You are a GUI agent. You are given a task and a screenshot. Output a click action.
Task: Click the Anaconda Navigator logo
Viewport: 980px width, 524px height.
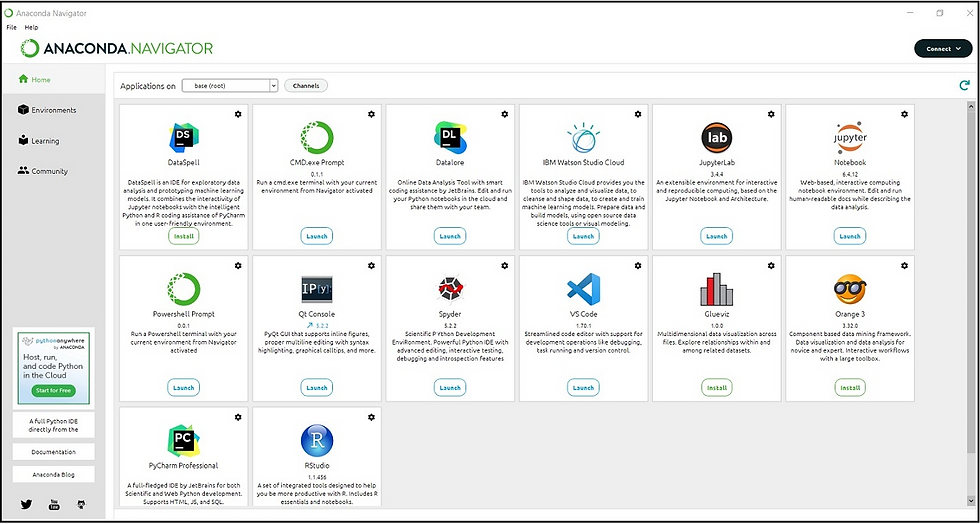(117, 49)
